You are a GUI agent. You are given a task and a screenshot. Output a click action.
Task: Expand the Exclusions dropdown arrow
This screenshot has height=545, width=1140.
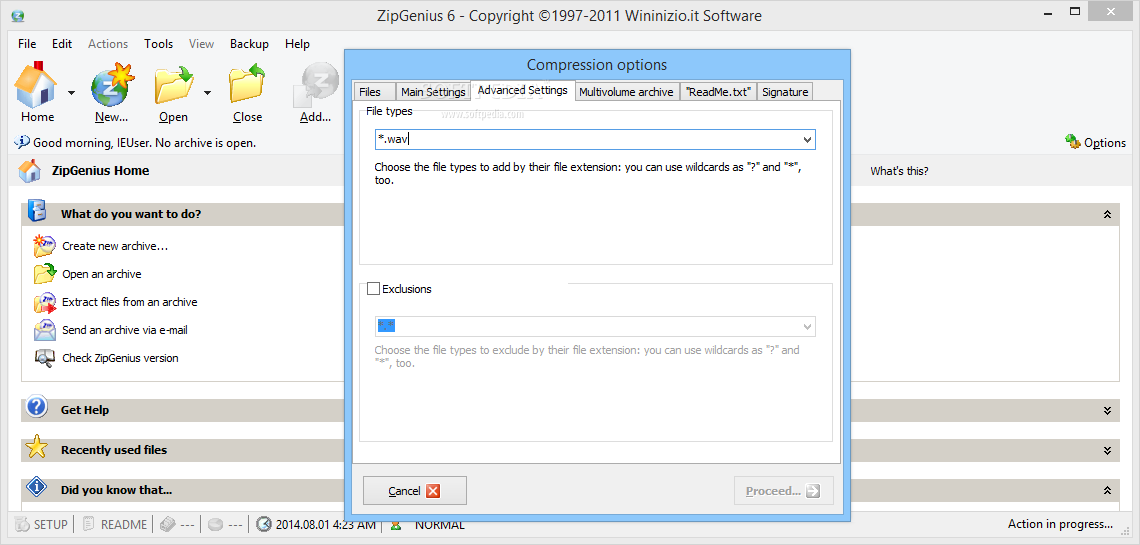pos(807,326)
